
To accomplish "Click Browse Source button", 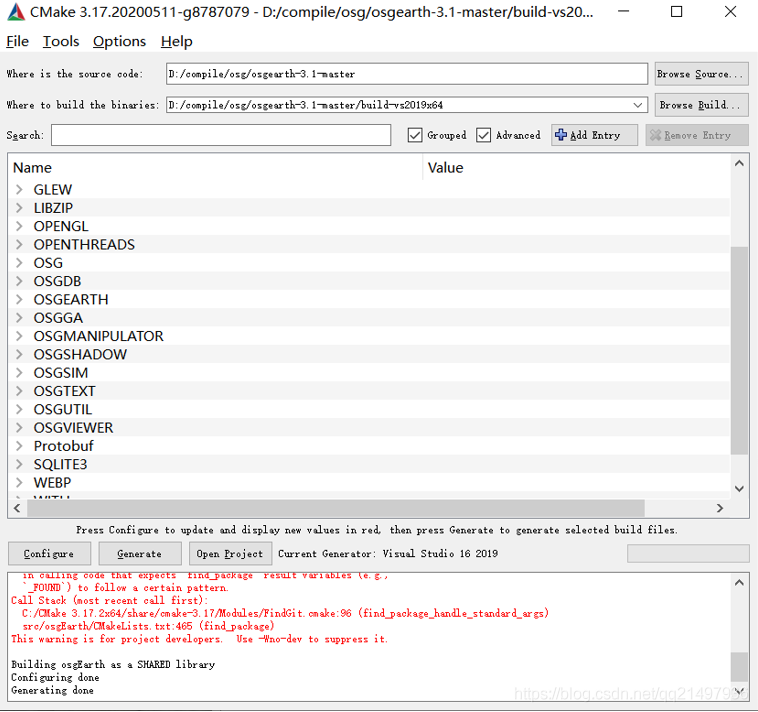I will tap(701, 74).
